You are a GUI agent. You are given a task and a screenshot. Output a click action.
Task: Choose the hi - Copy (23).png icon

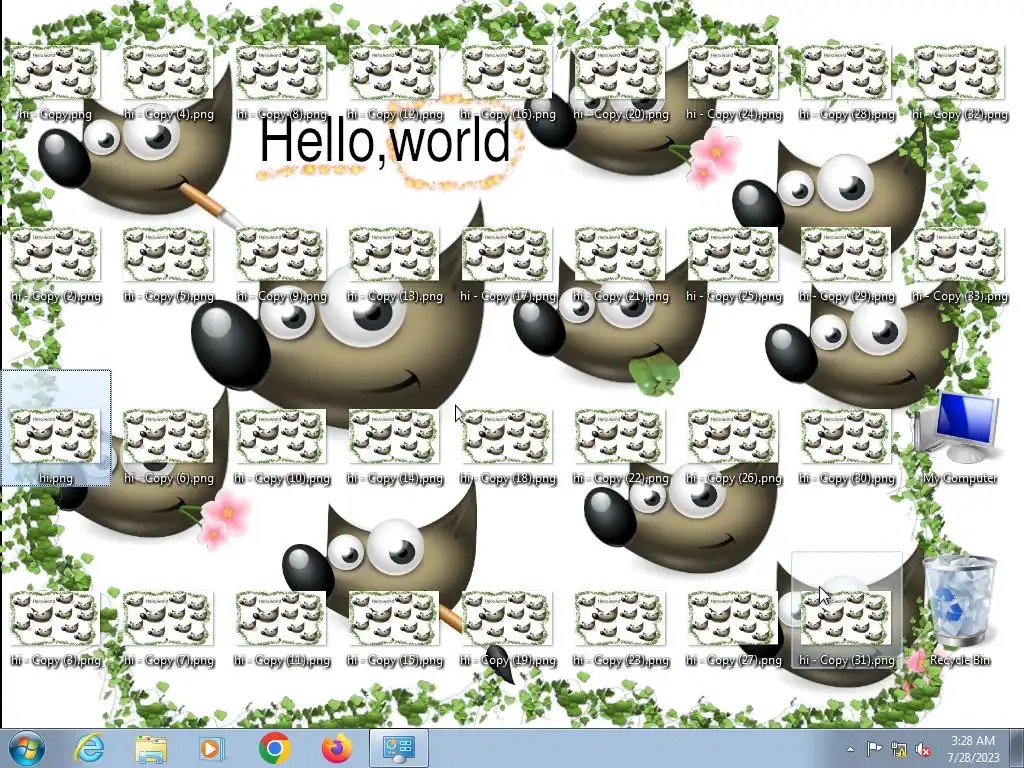620,629
